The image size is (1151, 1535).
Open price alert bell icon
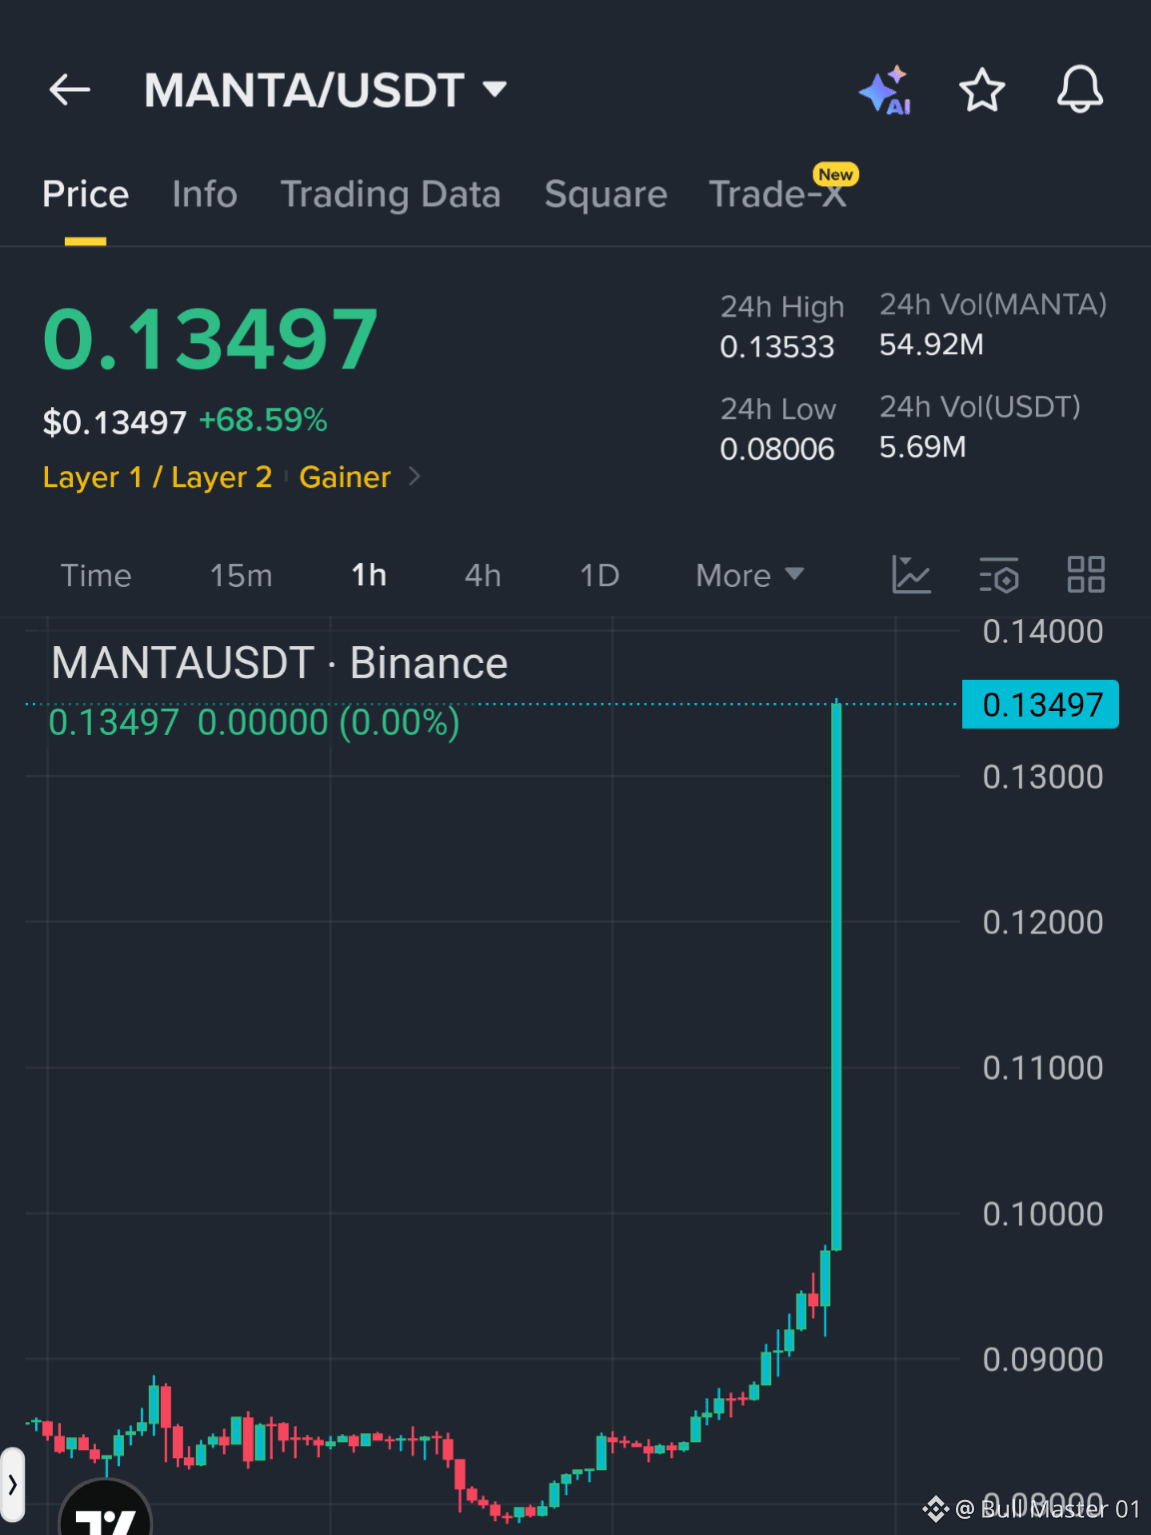pos(1080,90)
